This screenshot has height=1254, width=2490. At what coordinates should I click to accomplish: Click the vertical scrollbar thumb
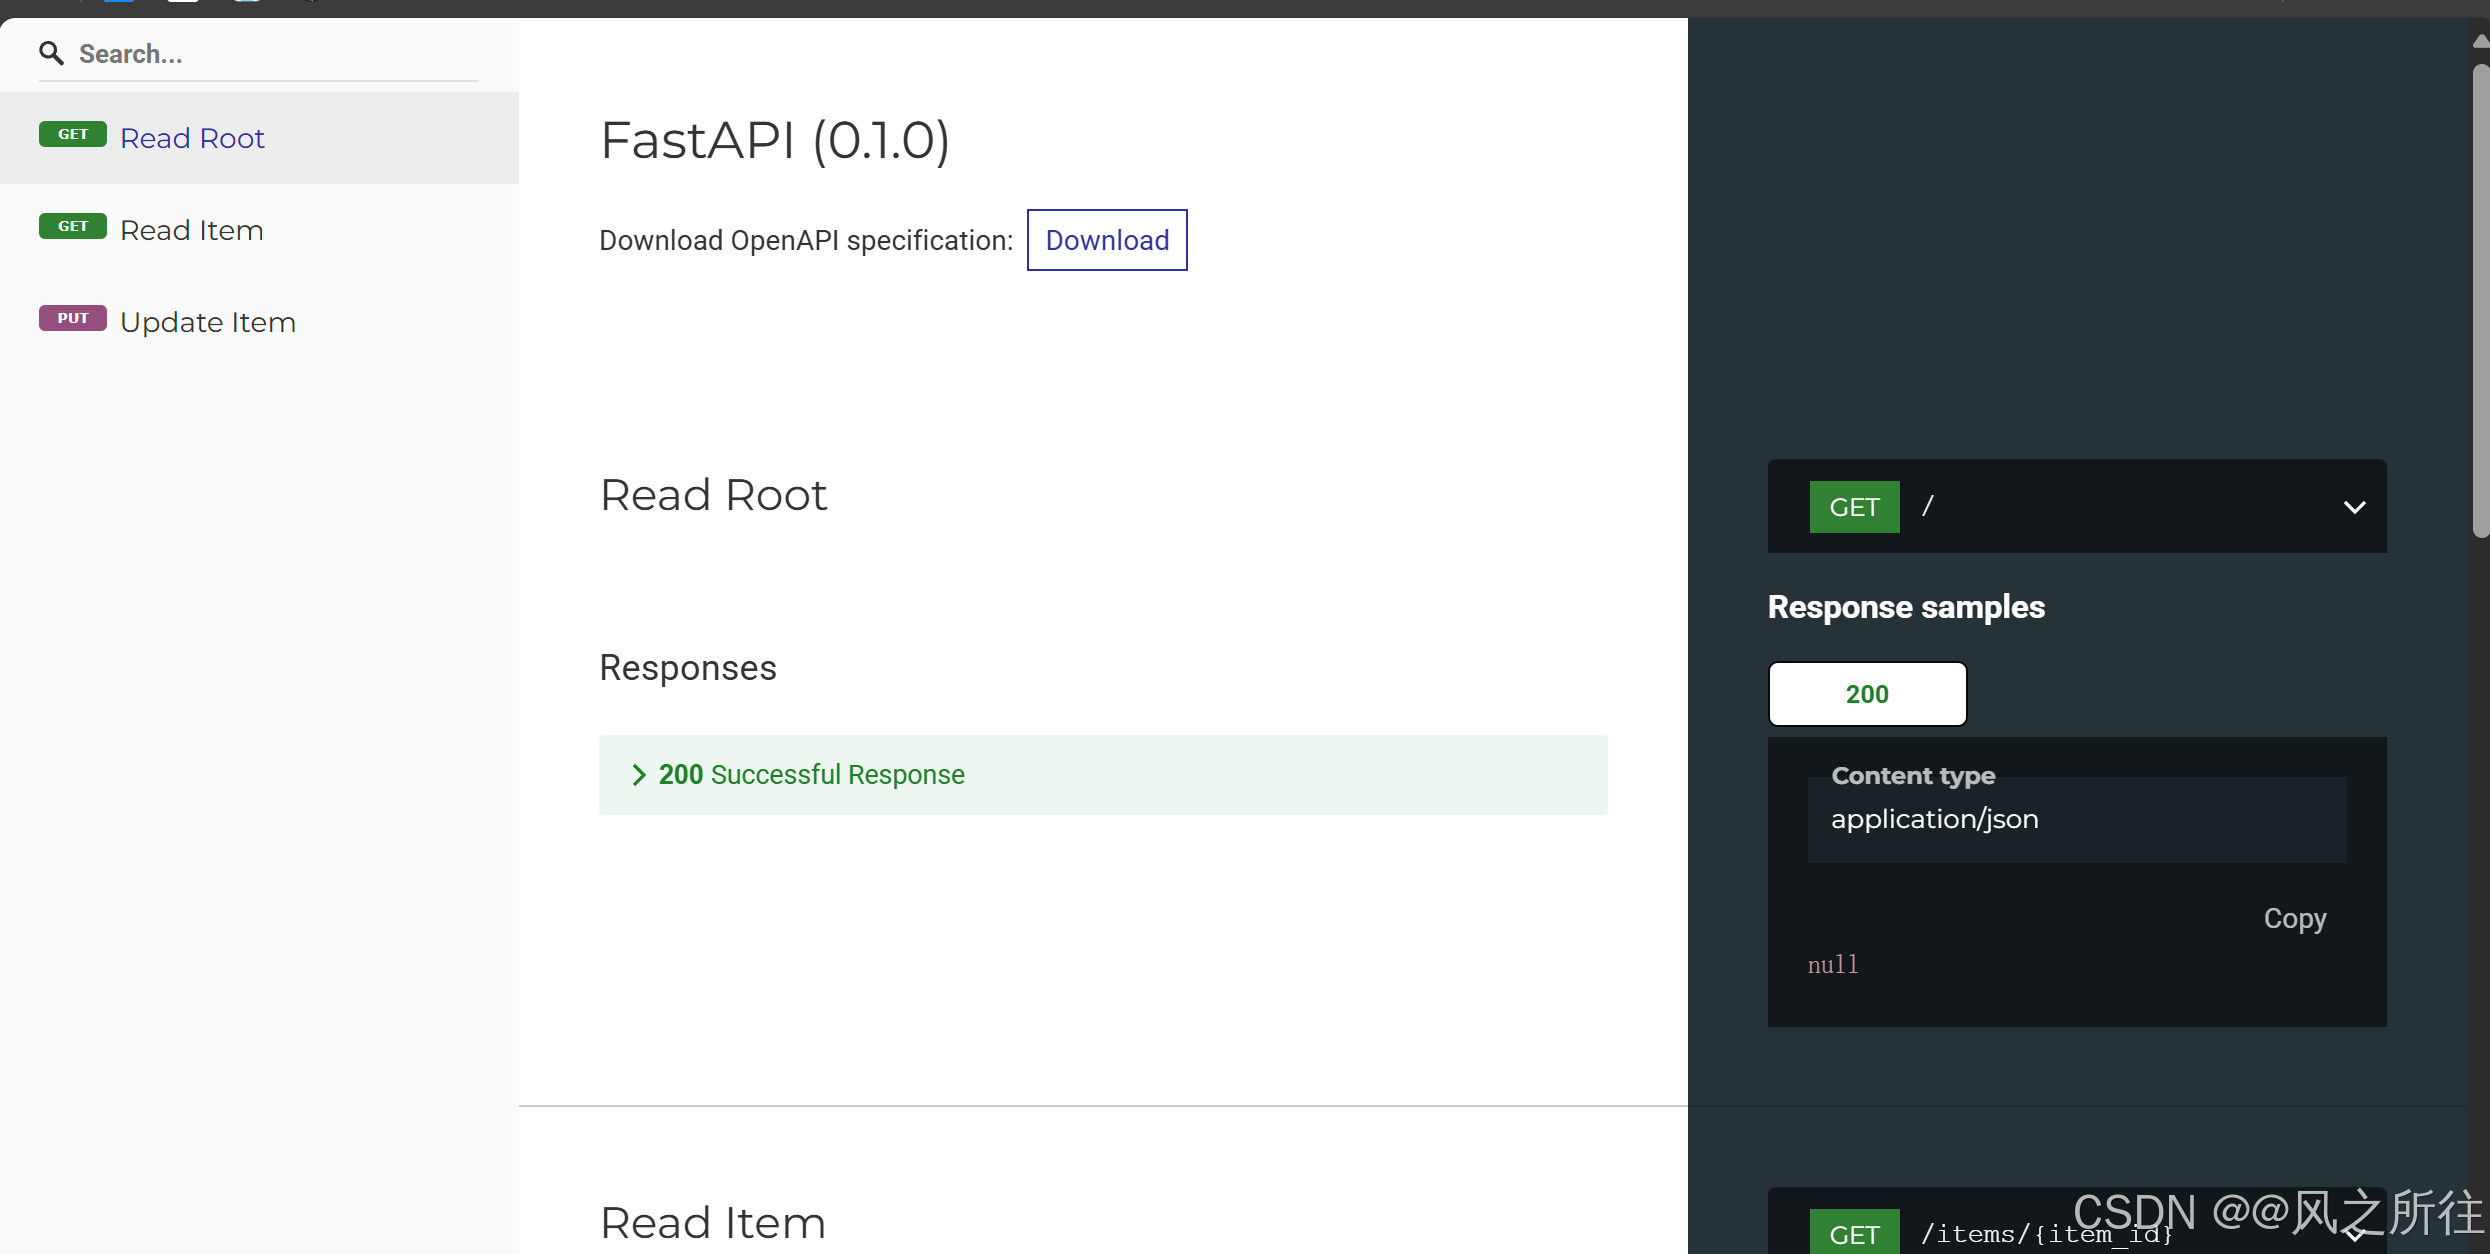coord(2480,300)
